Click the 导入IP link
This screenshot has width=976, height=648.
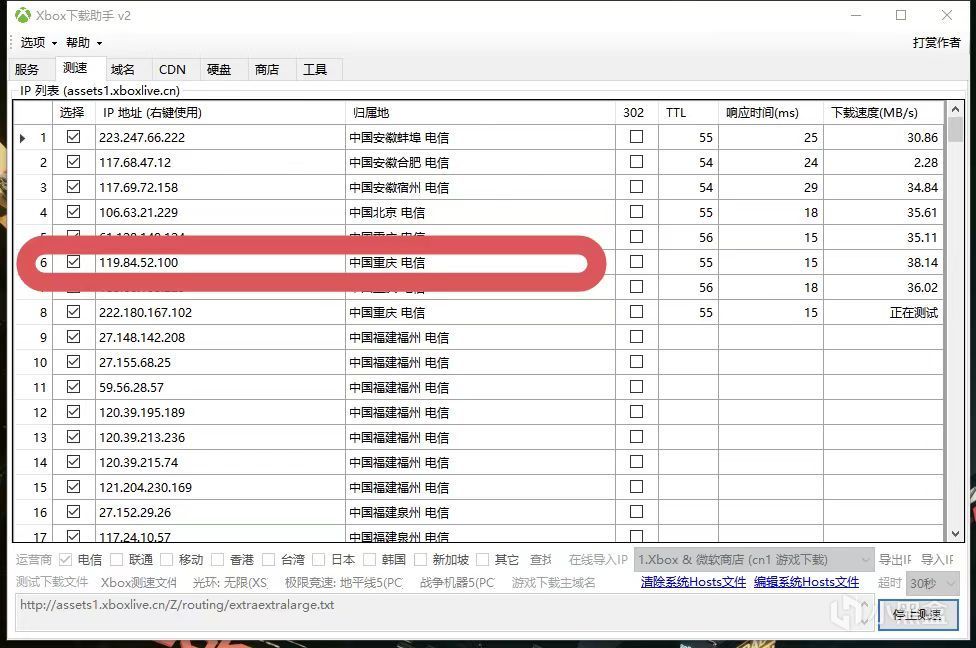(937, 560)
